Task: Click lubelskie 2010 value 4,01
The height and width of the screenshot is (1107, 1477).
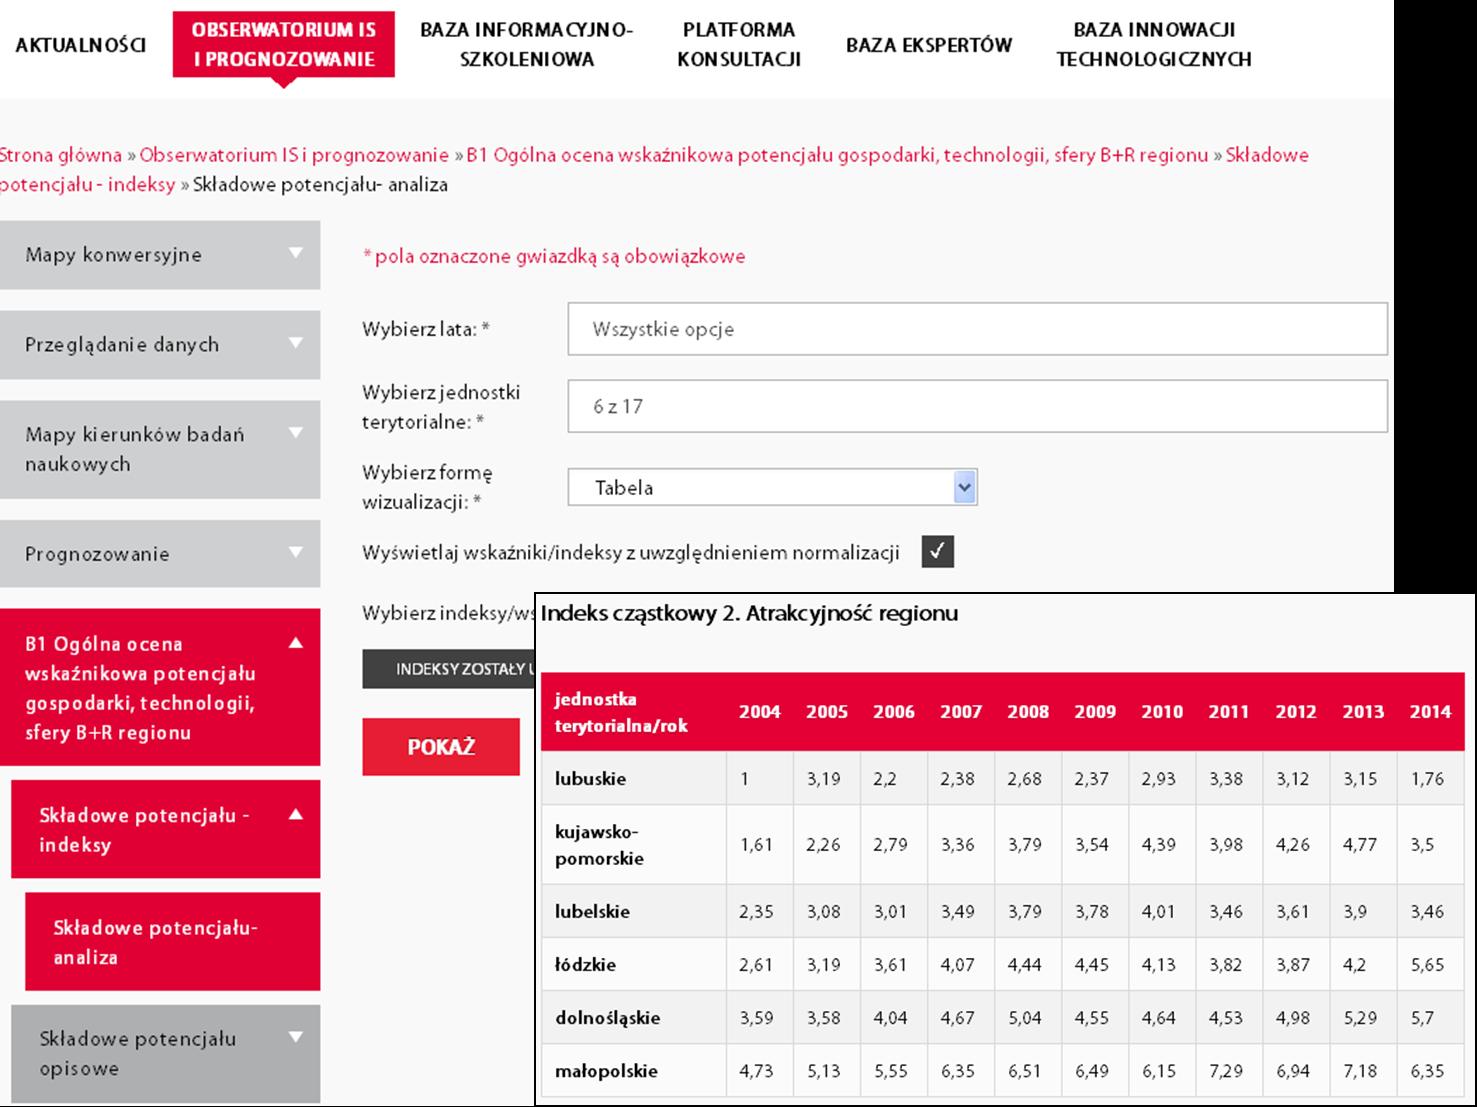Action: click(x=1159, y=912)
